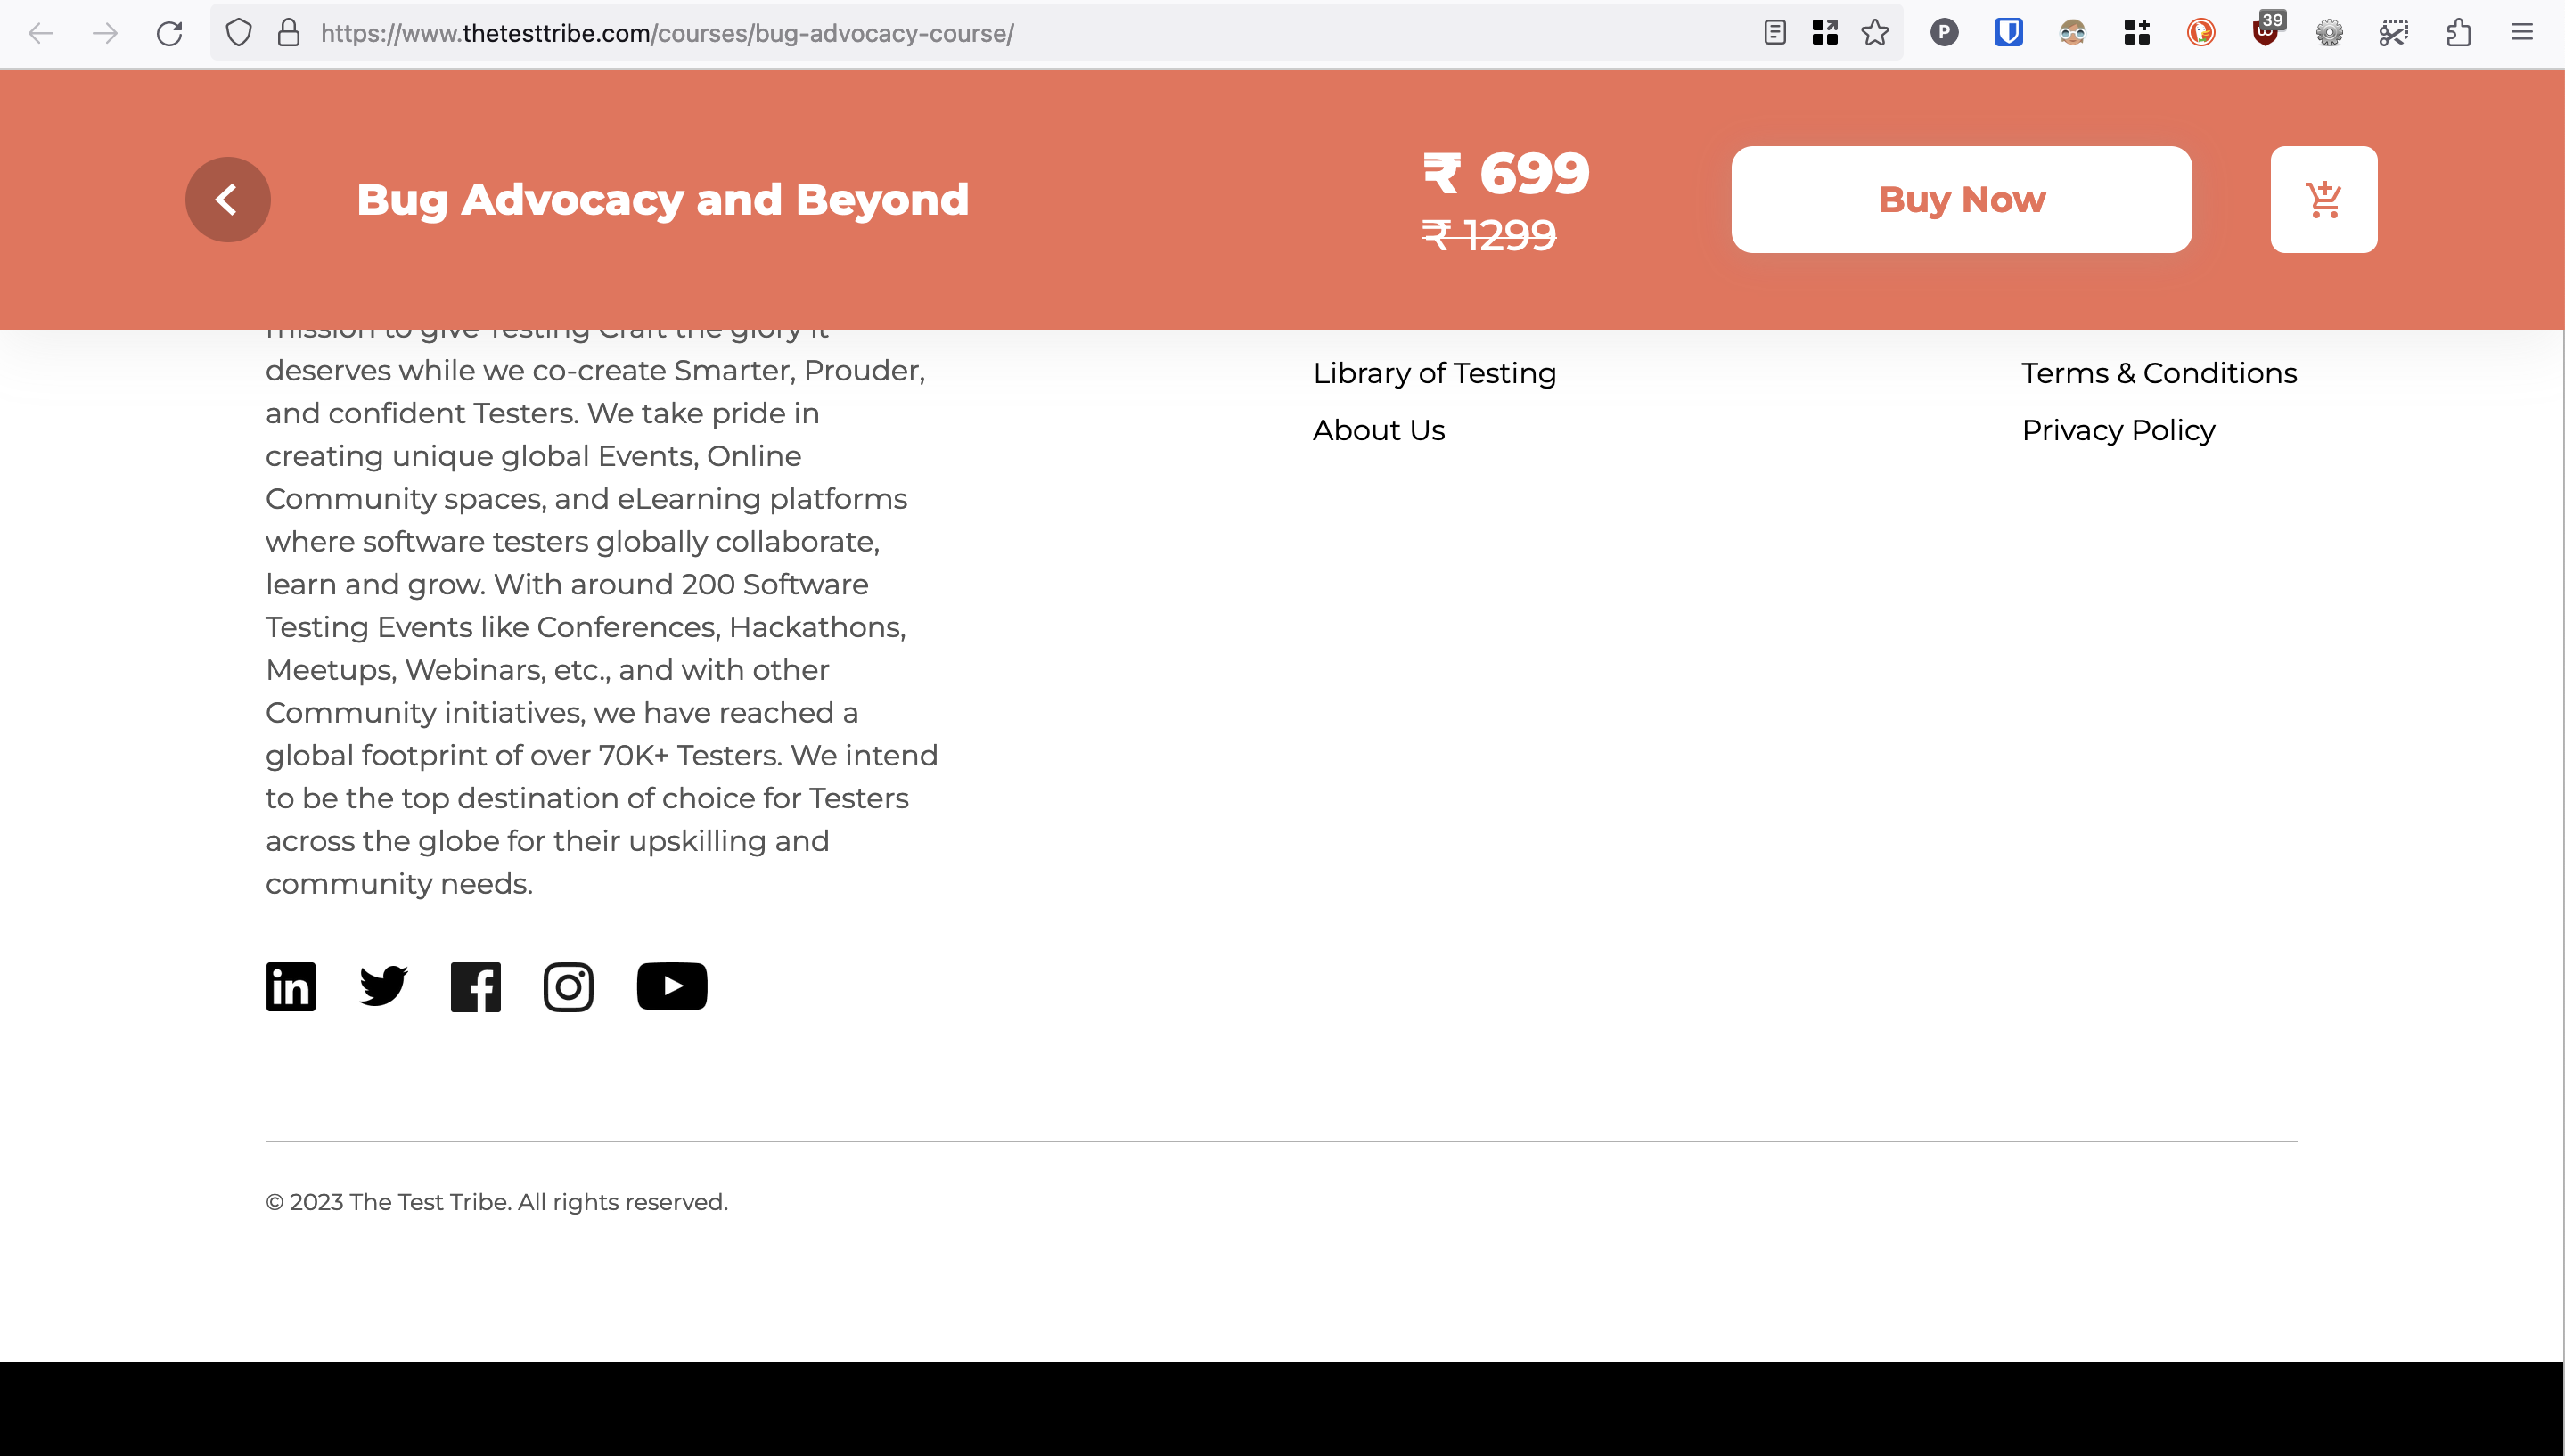The height and width of the screenshot is (1456, 2565).
Task: Bookmark this page with star icon
Action: tap(1875, 33)
